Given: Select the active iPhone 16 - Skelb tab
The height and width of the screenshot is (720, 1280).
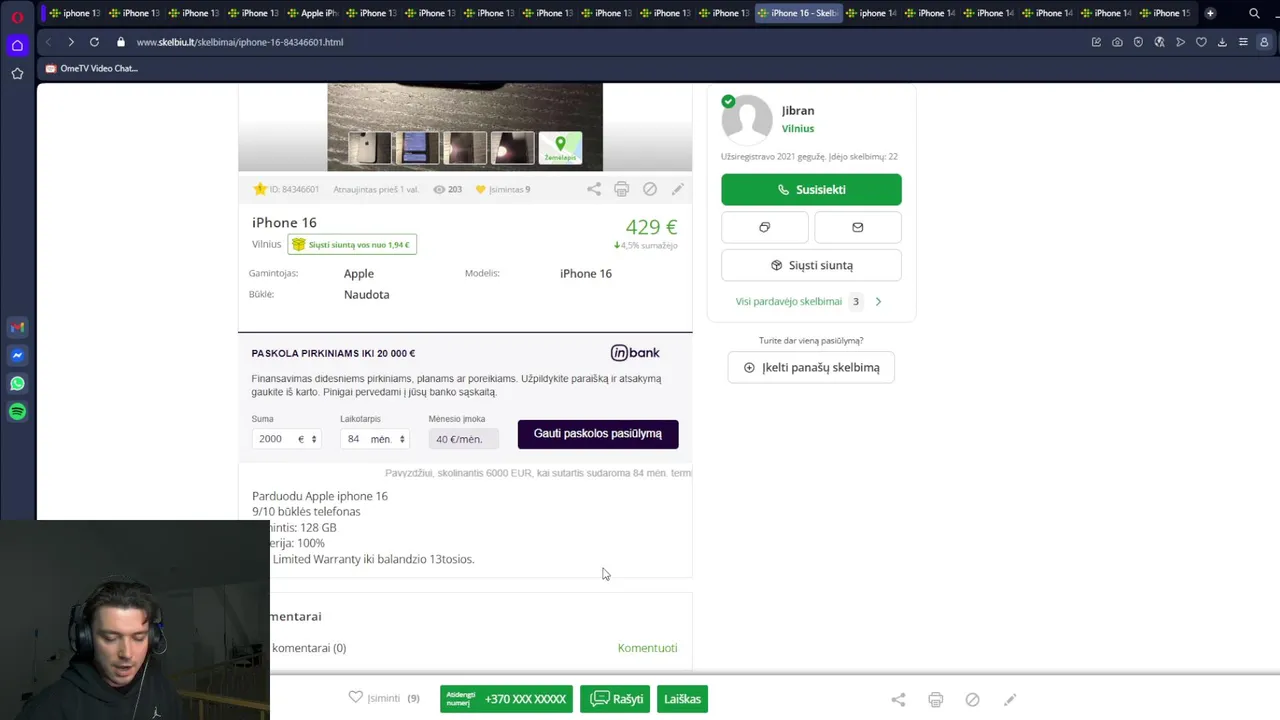Looking at the screenshot, I should click(798, 13).
